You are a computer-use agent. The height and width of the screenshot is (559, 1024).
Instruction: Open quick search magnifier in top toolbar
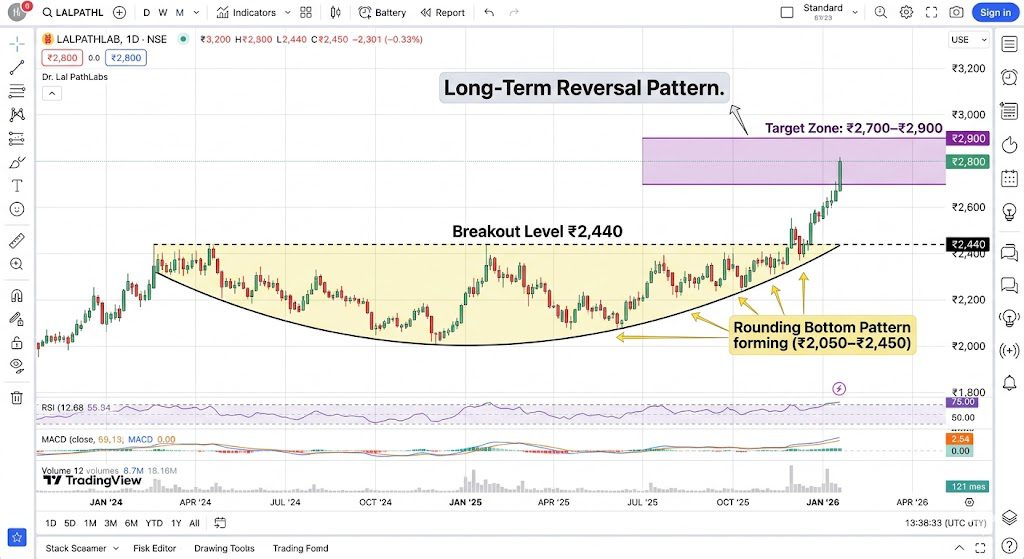pyautogui.click(x=880, y=12)
